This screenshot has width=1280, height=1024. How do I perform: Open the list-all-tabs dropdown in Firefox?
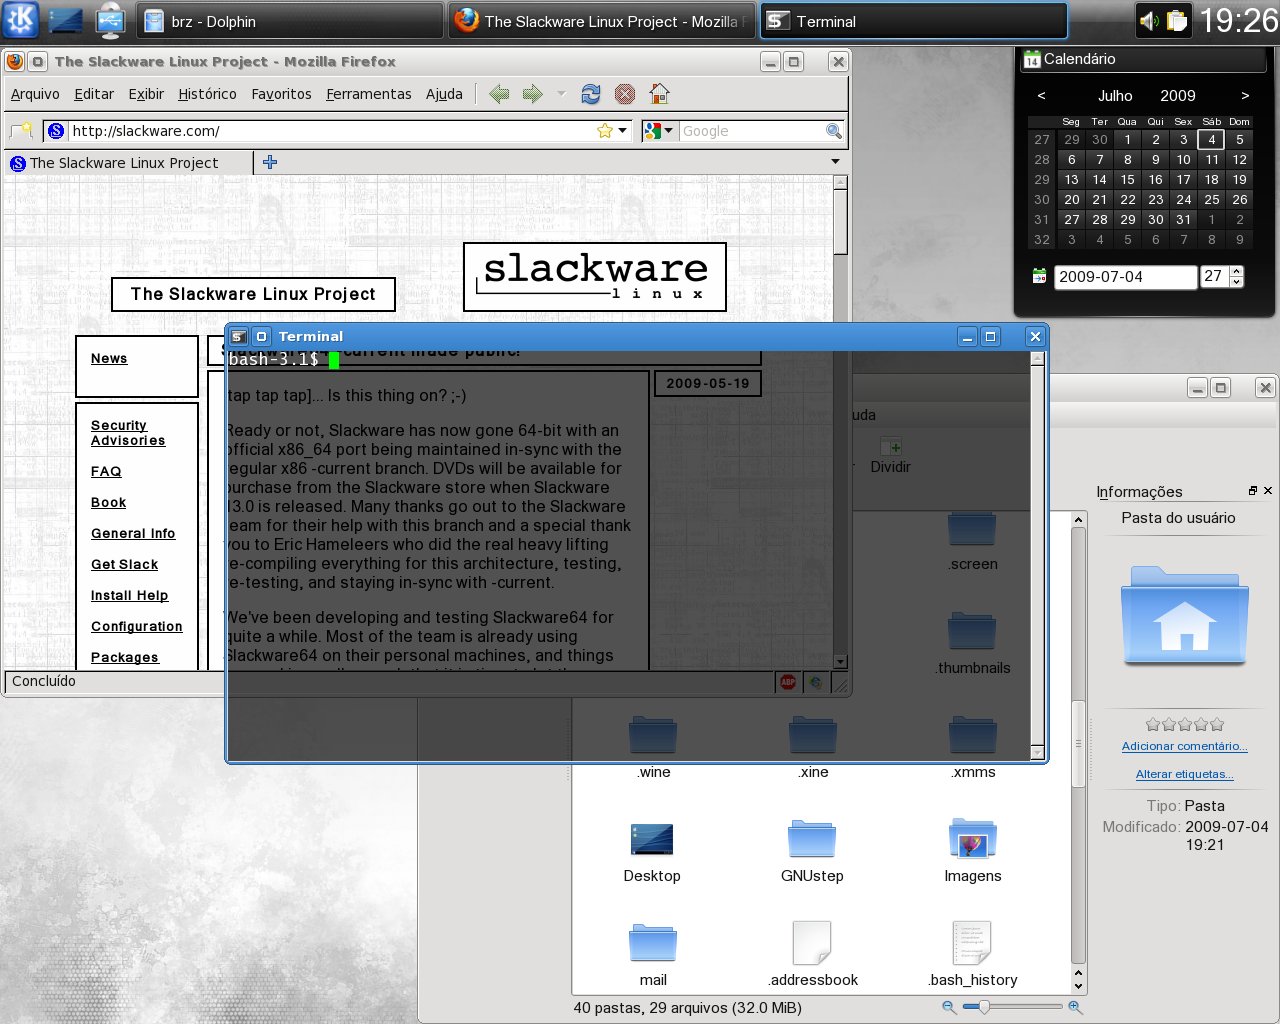pos(835,162)
